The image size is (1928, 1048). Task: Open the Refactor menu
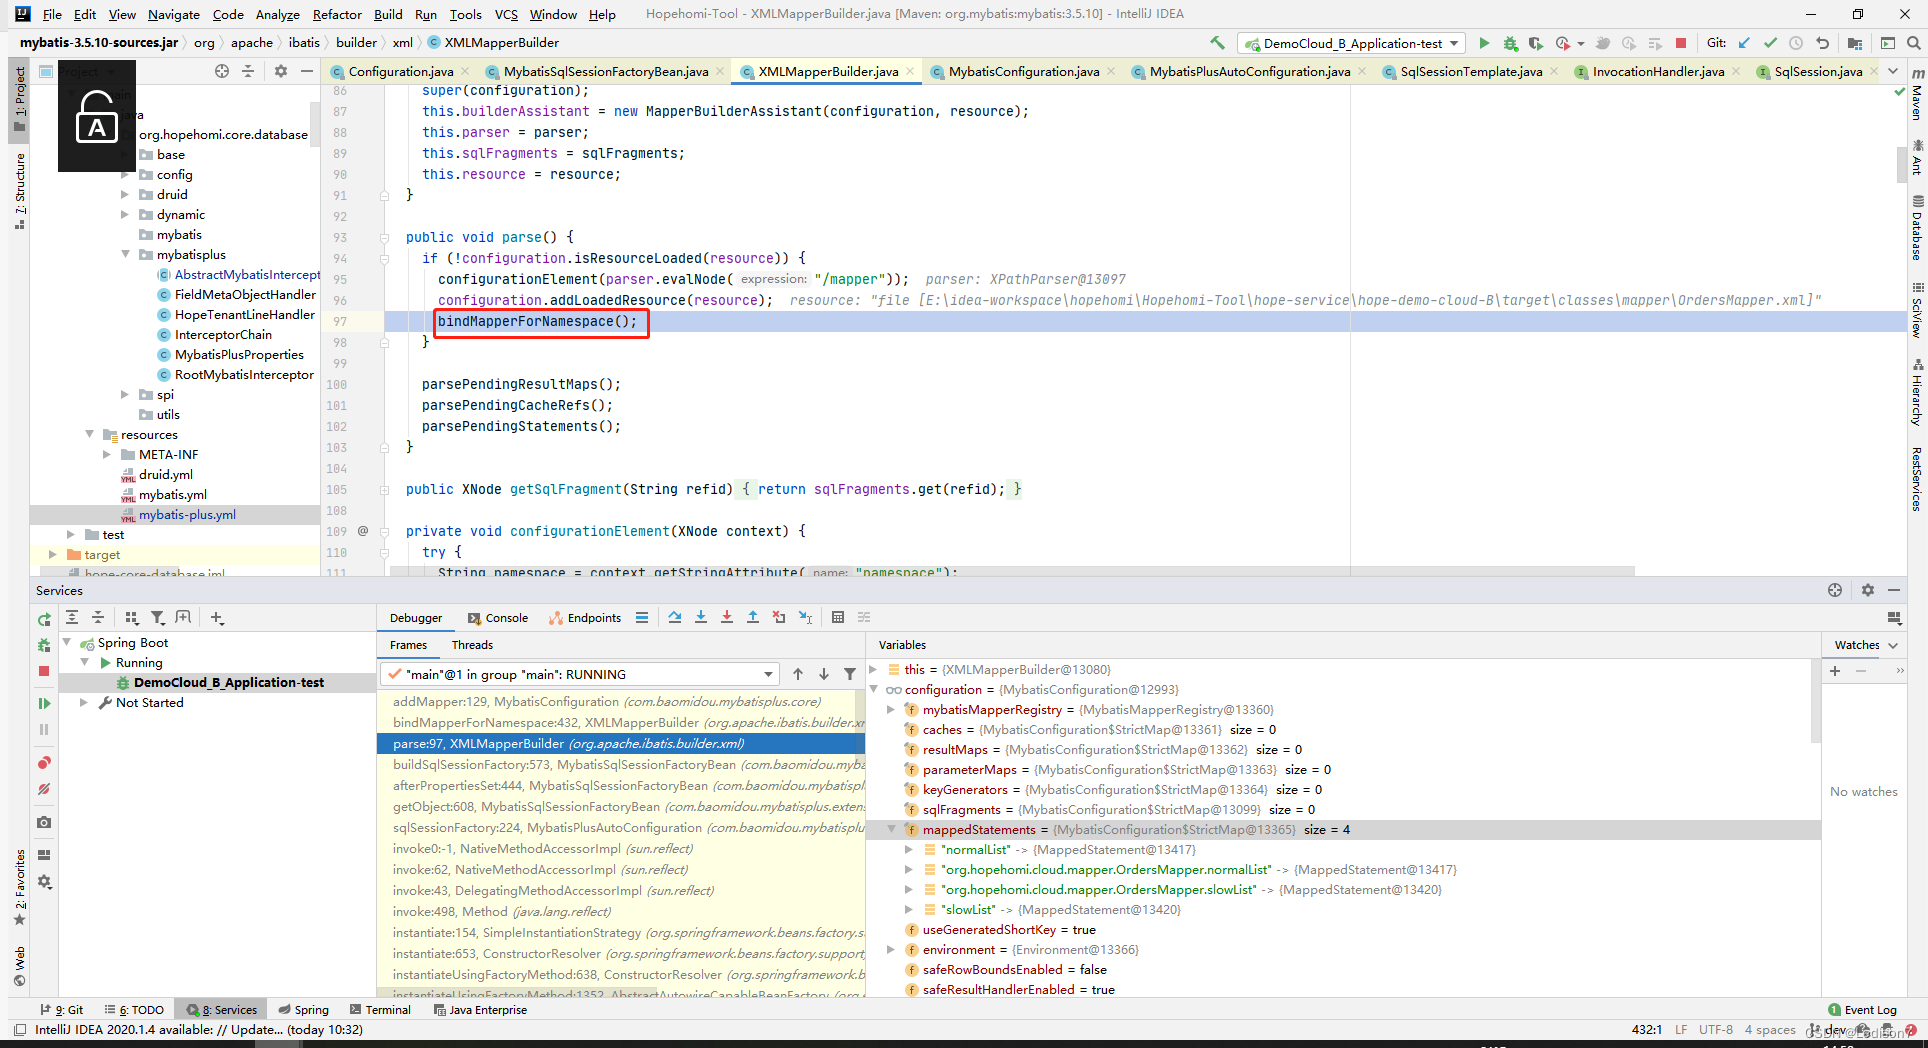coord(337,14)
